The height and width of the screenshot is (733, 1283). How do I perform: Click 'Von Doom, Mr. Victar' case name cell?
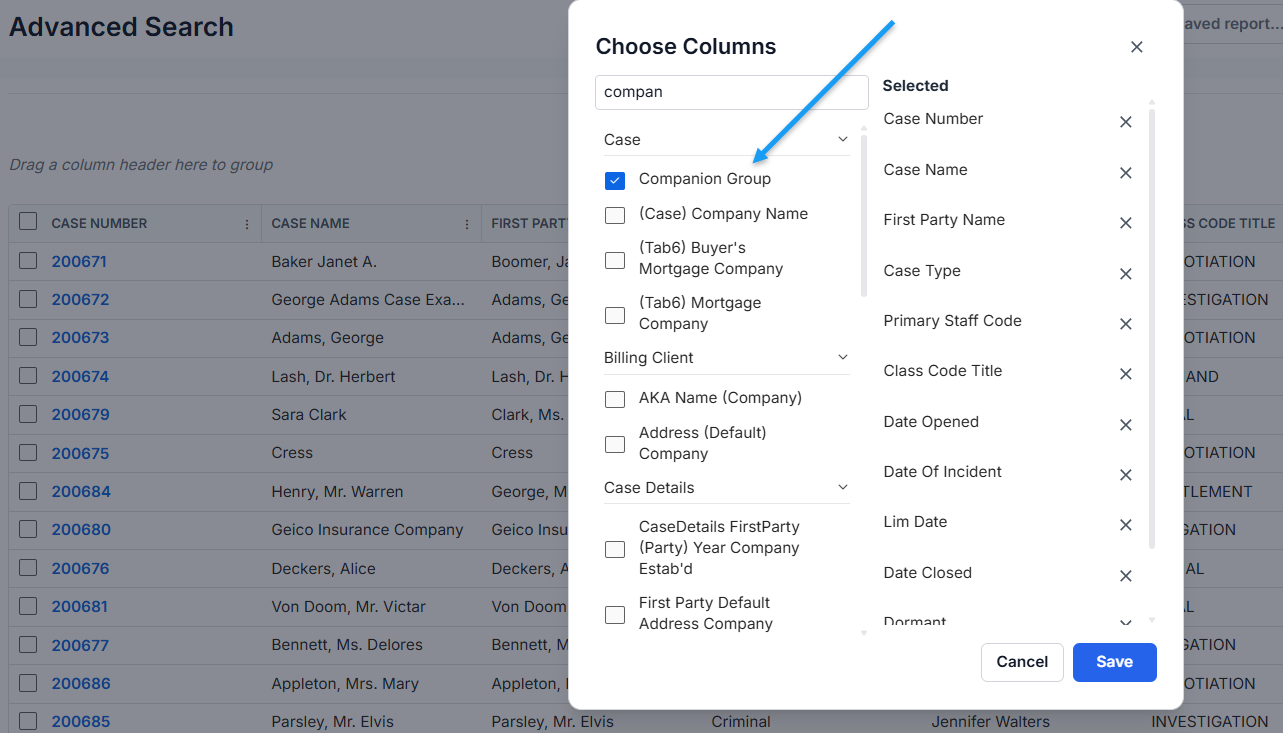pos(348,607)
